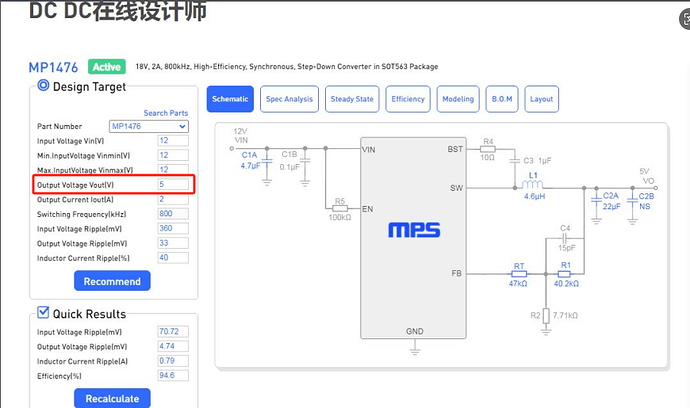Click the Design Target circle icon

(x=43, y=85)
